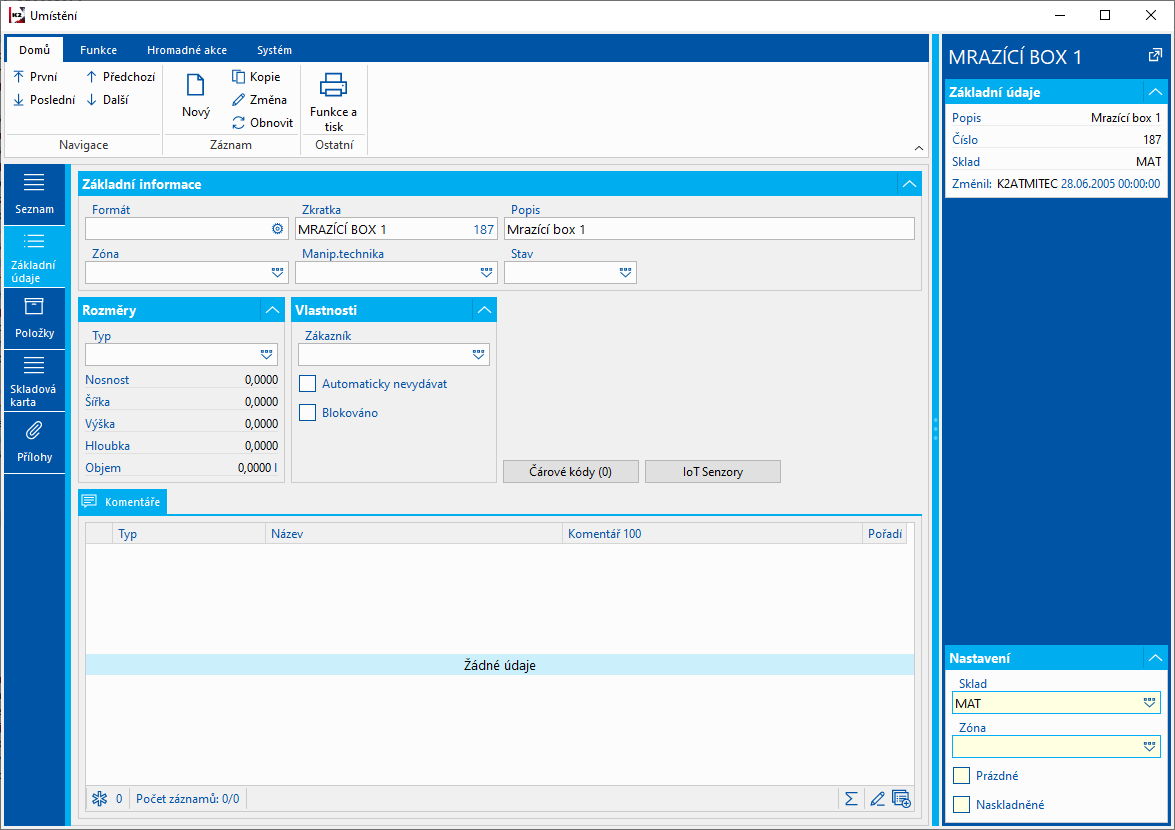Viewport: 1175px width, 830px height.
Task: Expand the Stav dropdown list
Action: click(625, 272)
